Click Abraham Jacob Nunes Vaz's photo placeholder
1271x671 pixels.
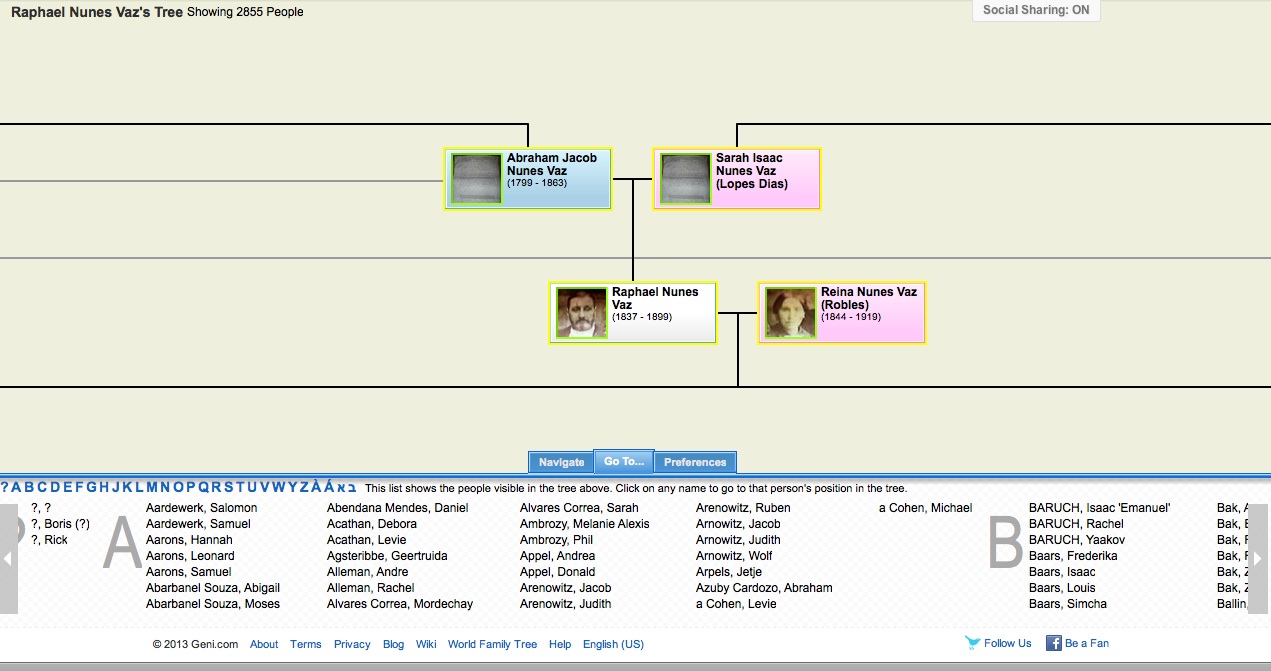point(475,178)
